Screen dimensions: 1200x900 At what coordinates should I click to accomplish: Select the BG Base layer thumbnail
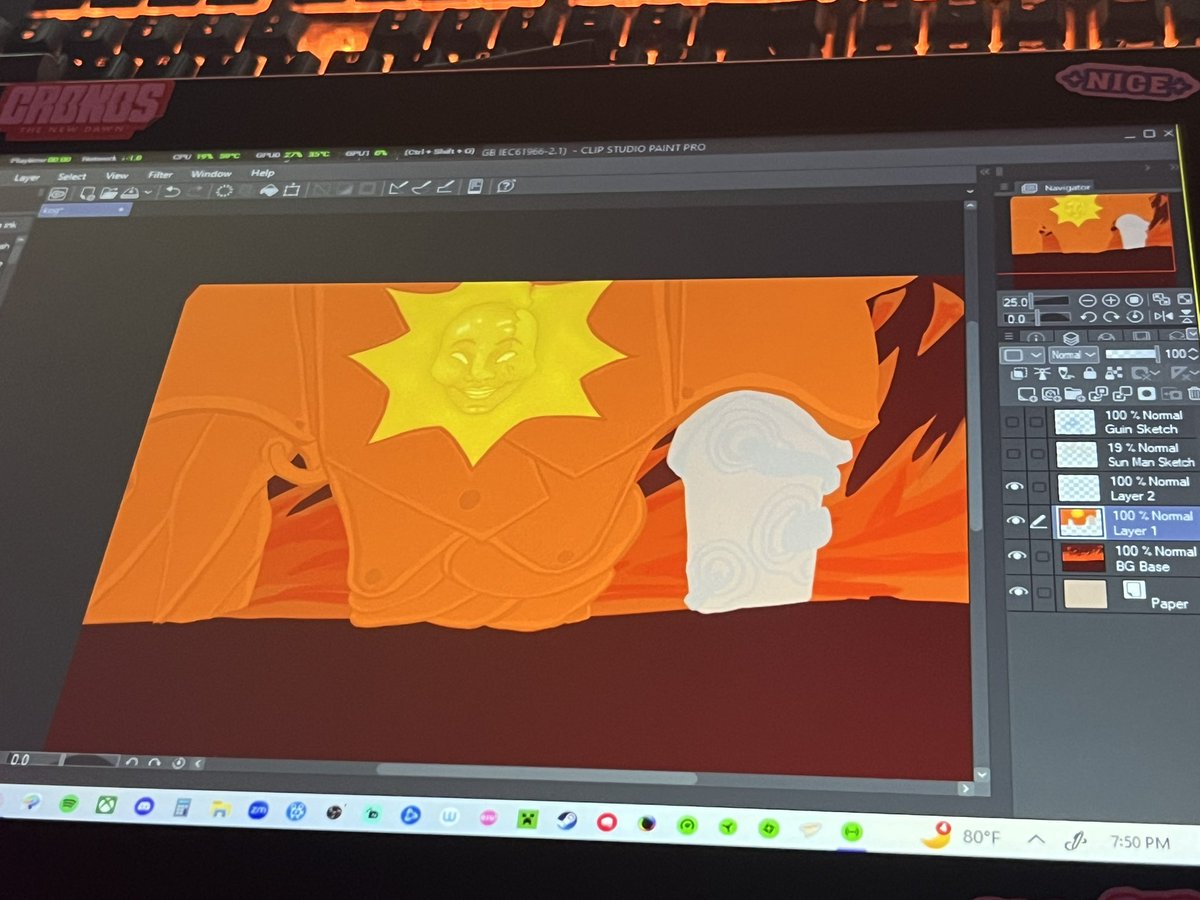point(1083,558)
